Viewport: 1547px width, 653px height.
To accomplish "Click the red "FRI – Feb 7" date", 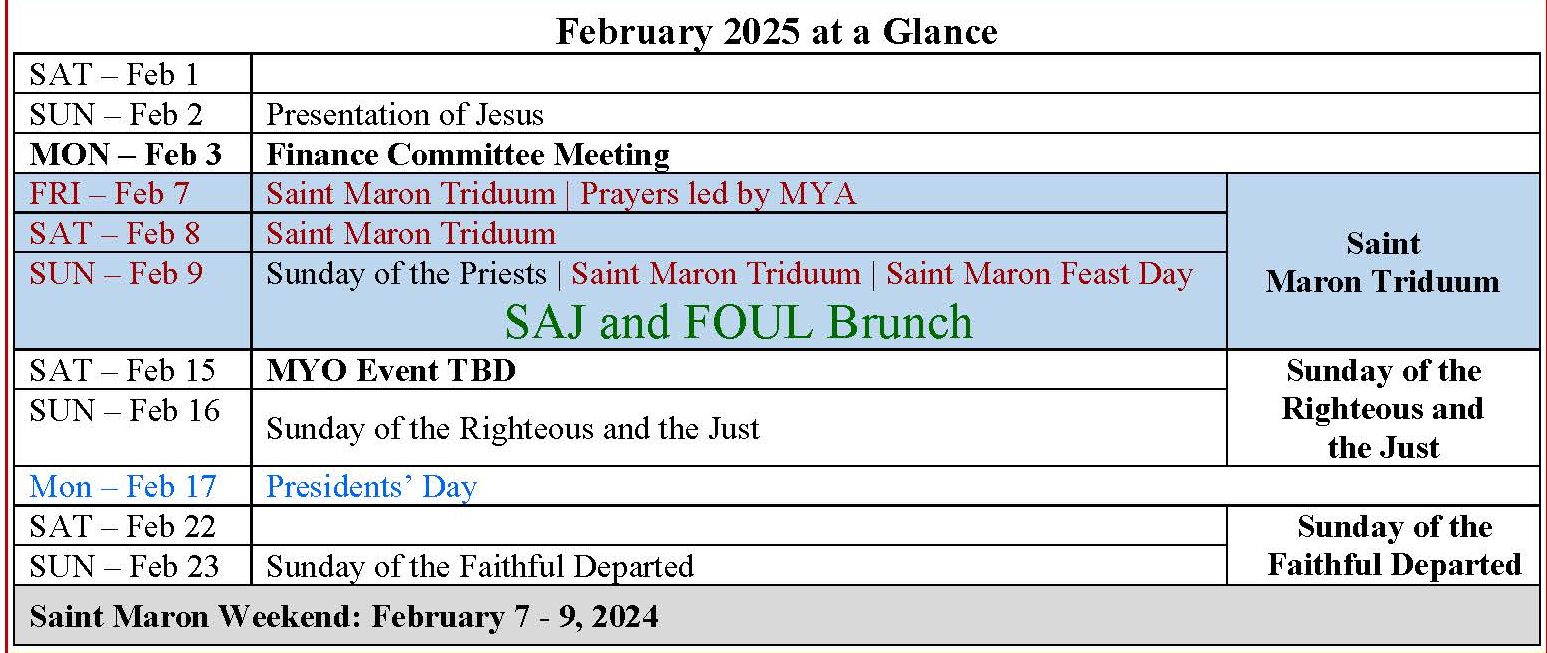I will pyautogui.click(x=109, y=193).
